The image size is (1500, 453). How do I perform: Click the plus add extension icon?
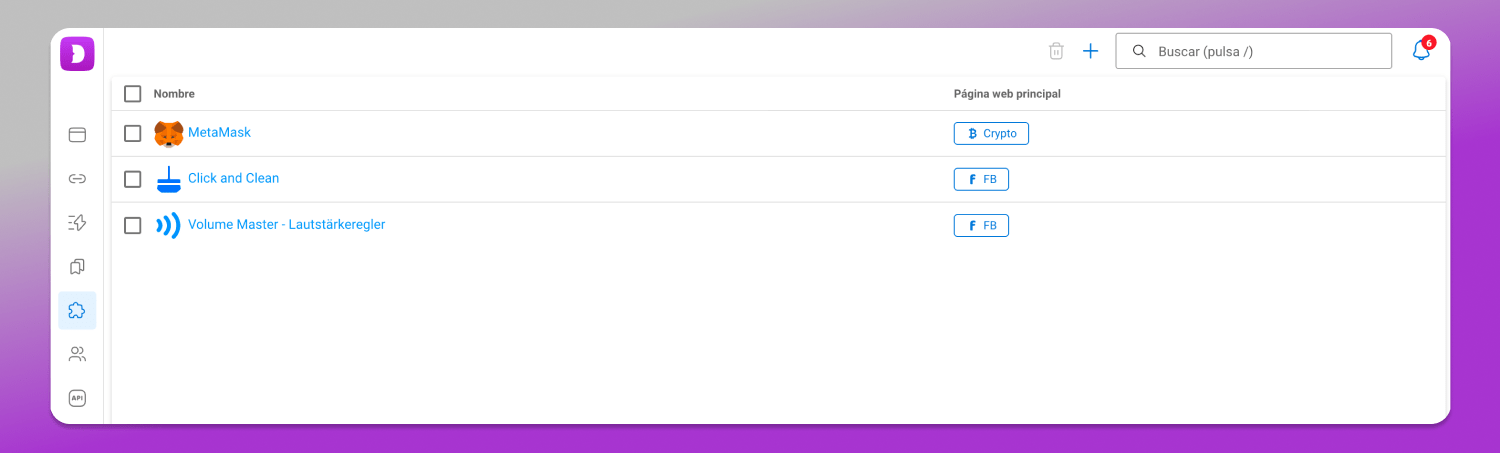coord(1091,51)
